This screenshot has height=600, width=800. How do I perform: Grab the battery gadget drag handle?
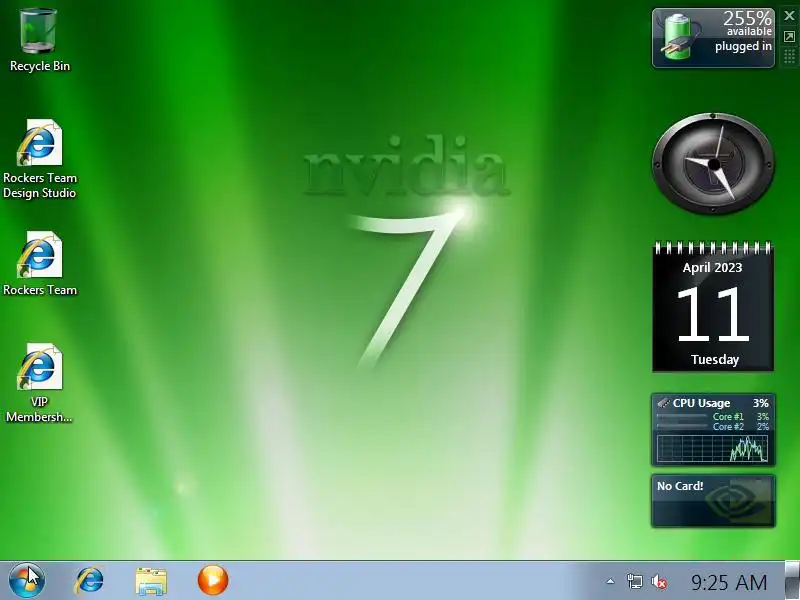tap(789, 56)
